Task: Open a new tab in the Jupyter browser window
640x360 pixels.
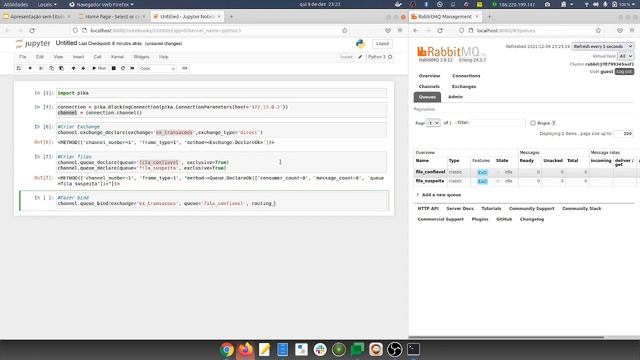Action: click(x=231, y=17)
